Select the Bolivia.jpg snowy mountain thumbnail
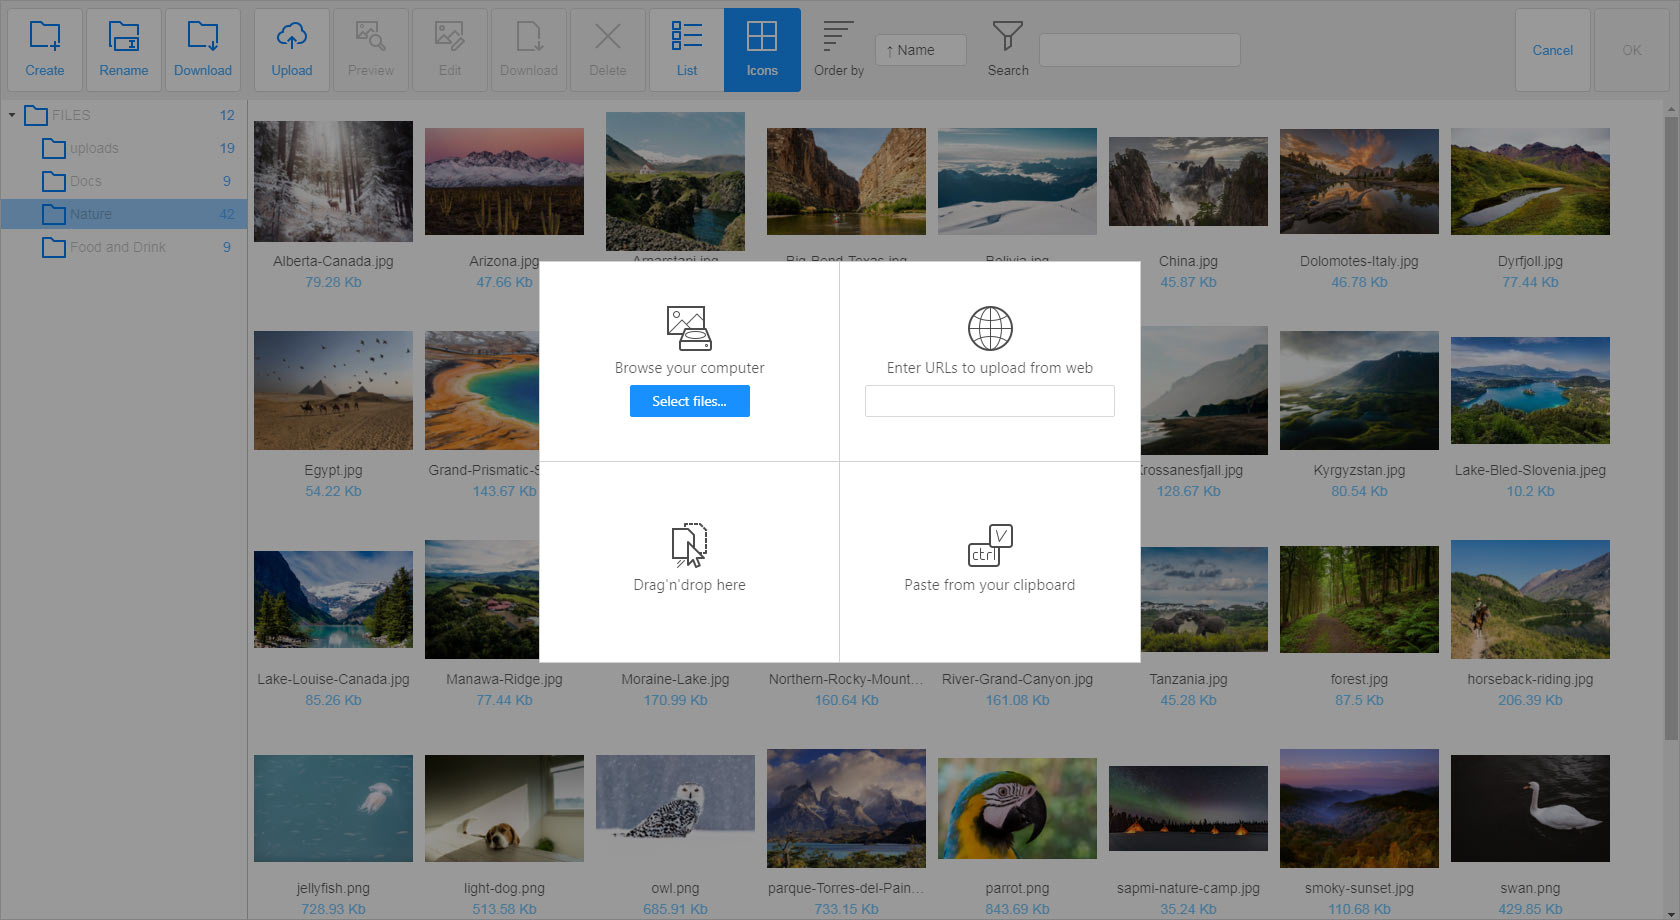 click(1017, 181)
